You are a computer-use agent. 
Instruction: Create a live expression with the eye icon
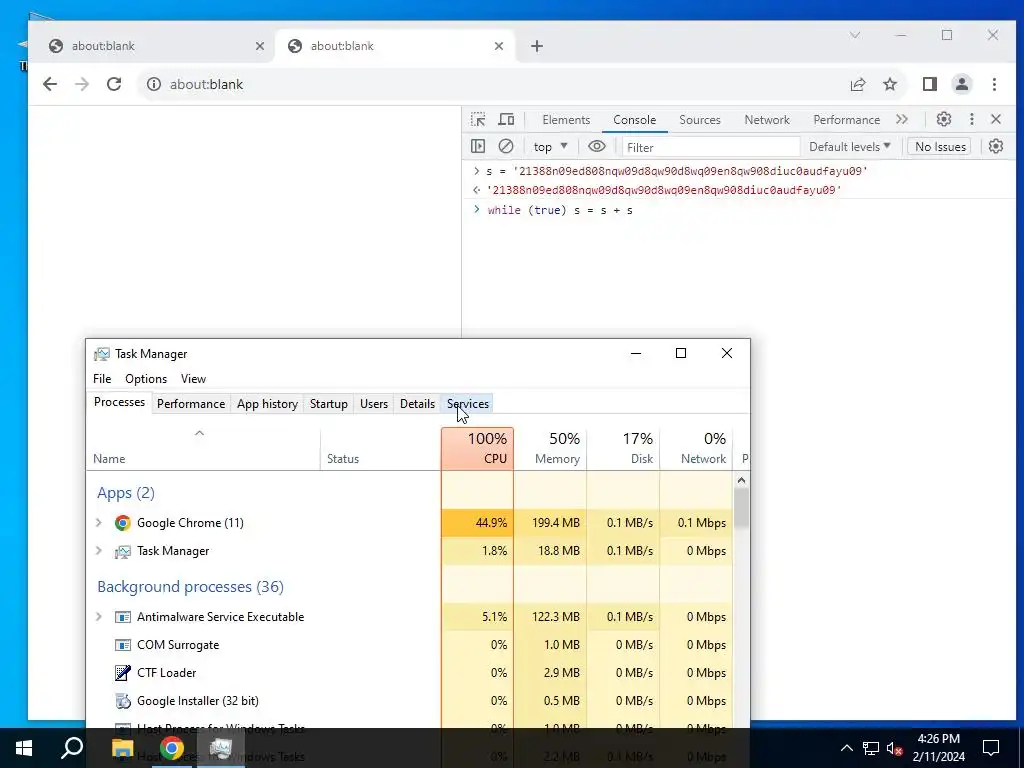(x=596, y=146)
